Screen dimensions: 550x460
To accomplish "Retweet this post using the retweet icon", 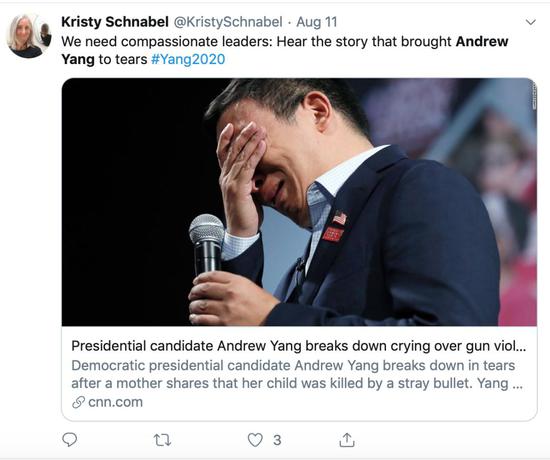I will 162,440.
